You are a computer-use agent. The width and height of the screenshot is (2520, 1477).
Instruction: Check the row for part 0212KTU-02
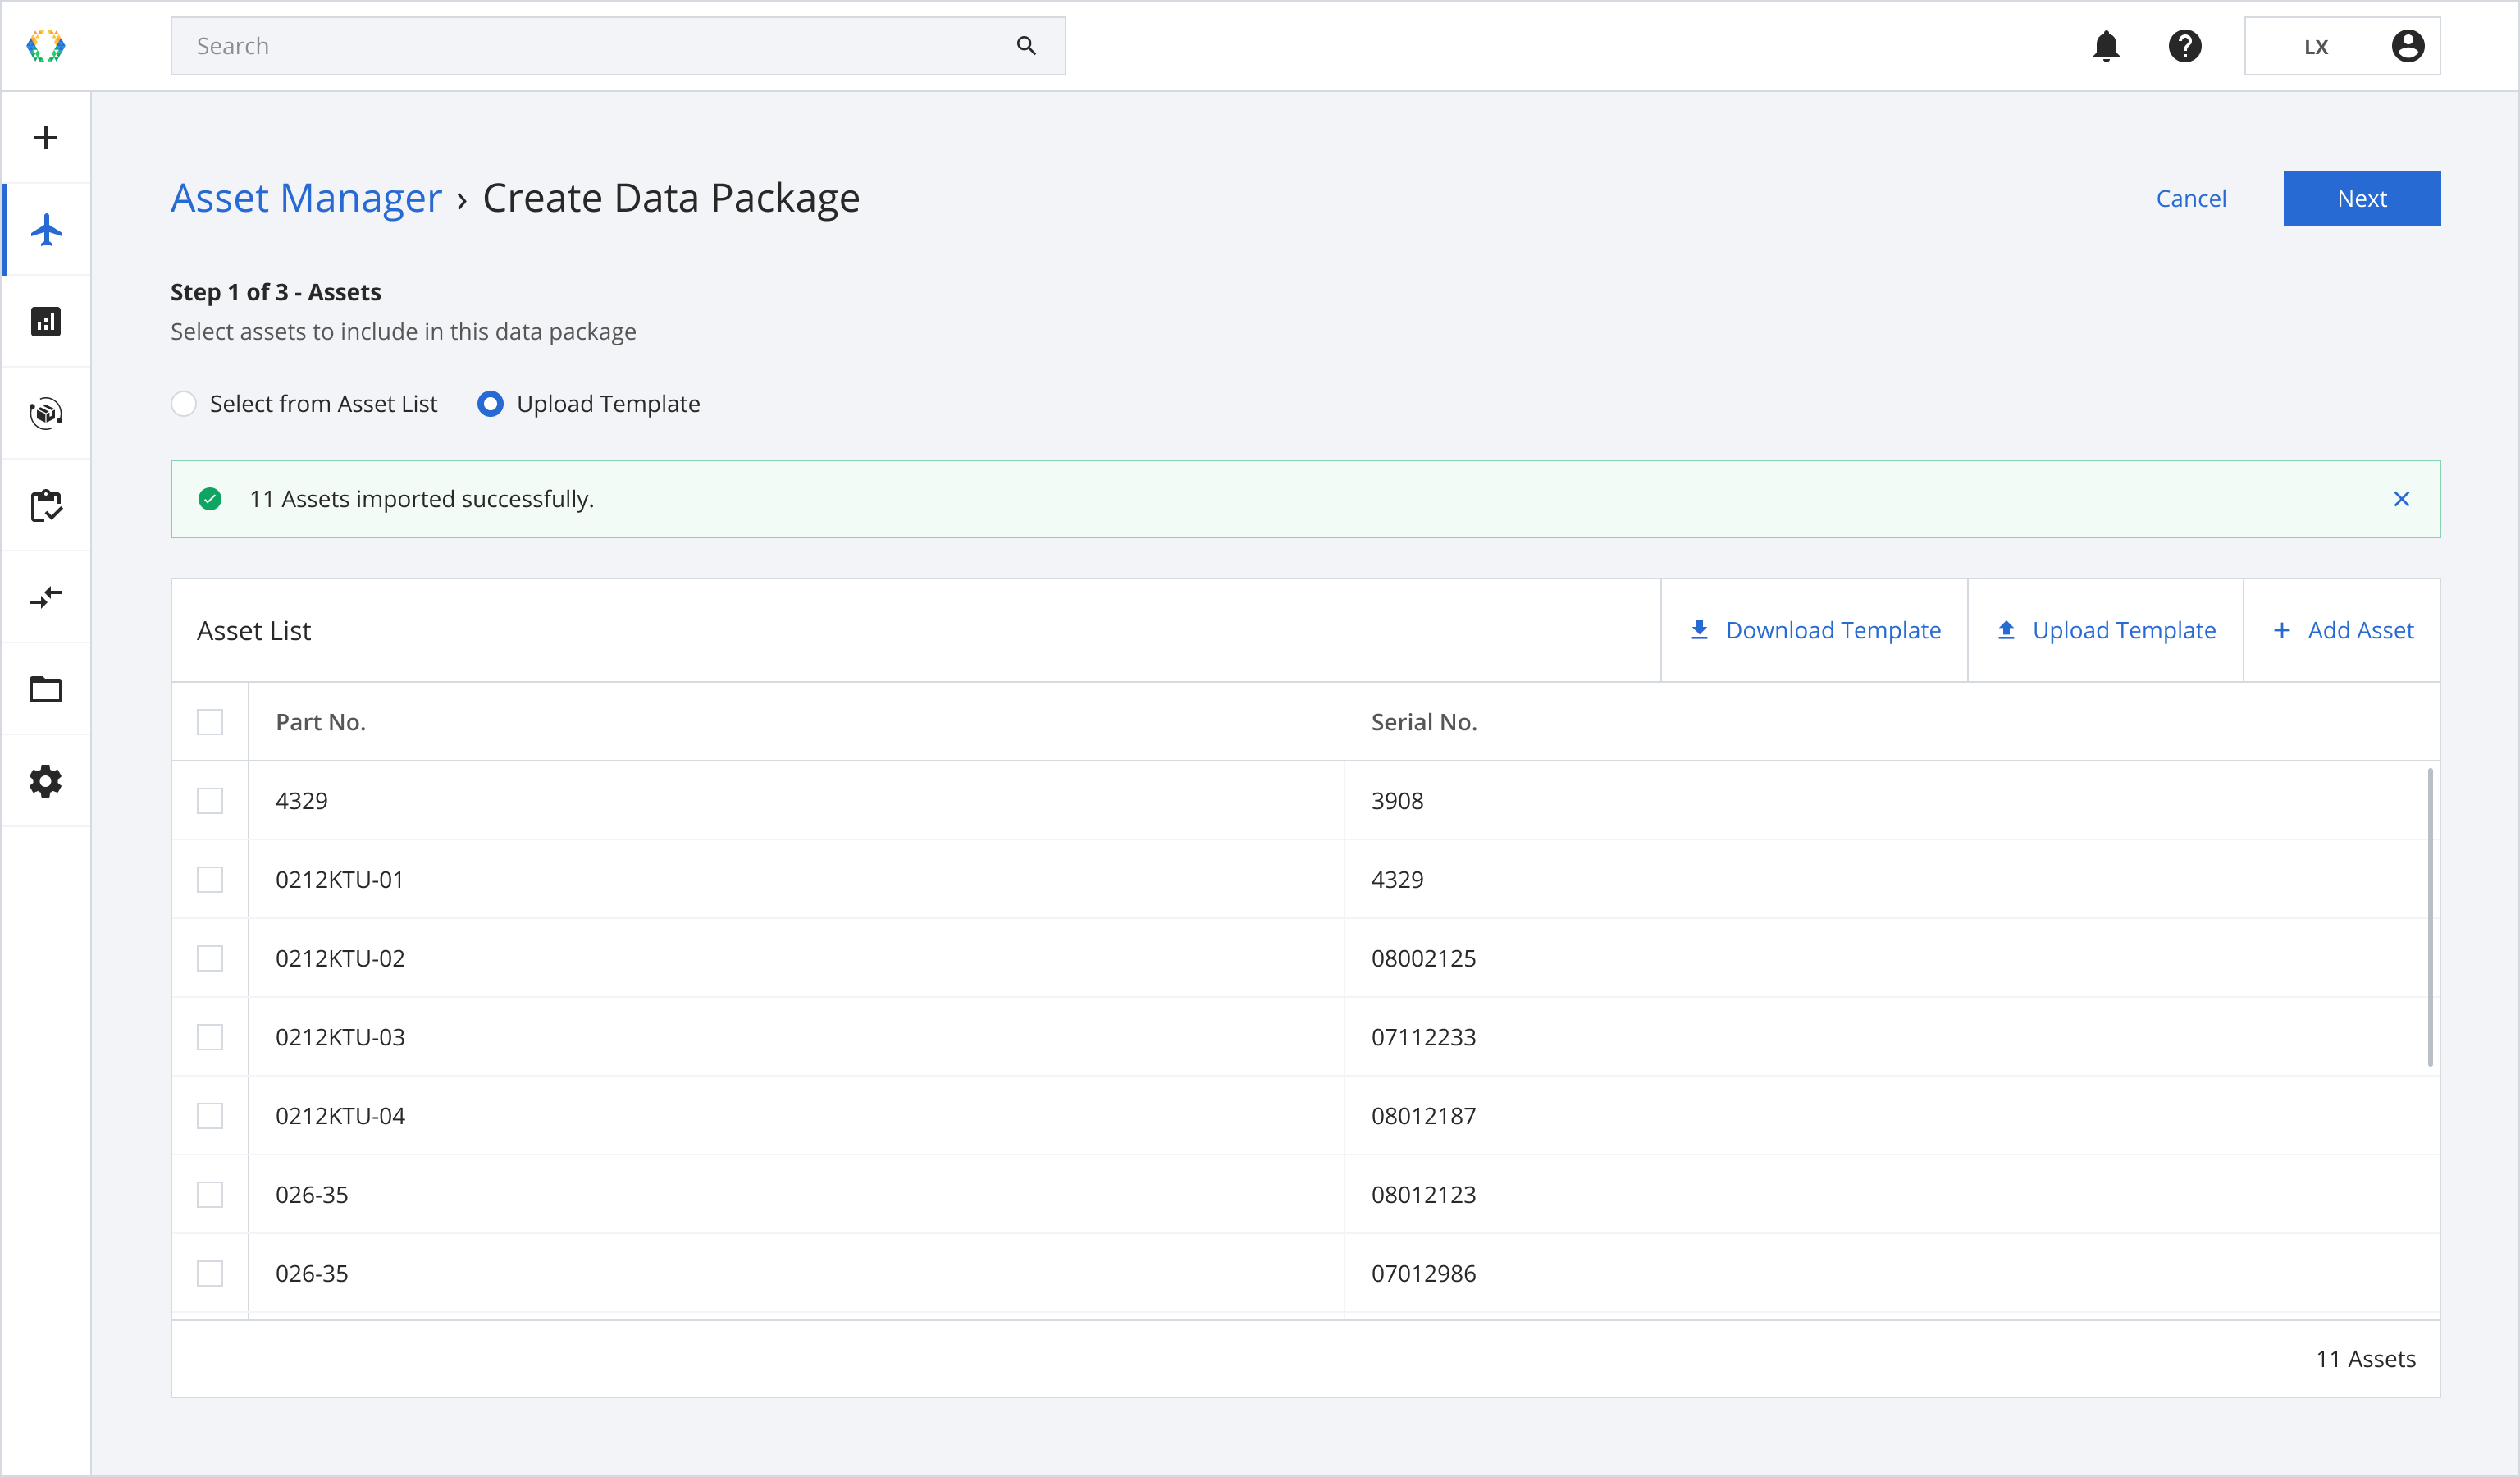[x=210, y=958]
